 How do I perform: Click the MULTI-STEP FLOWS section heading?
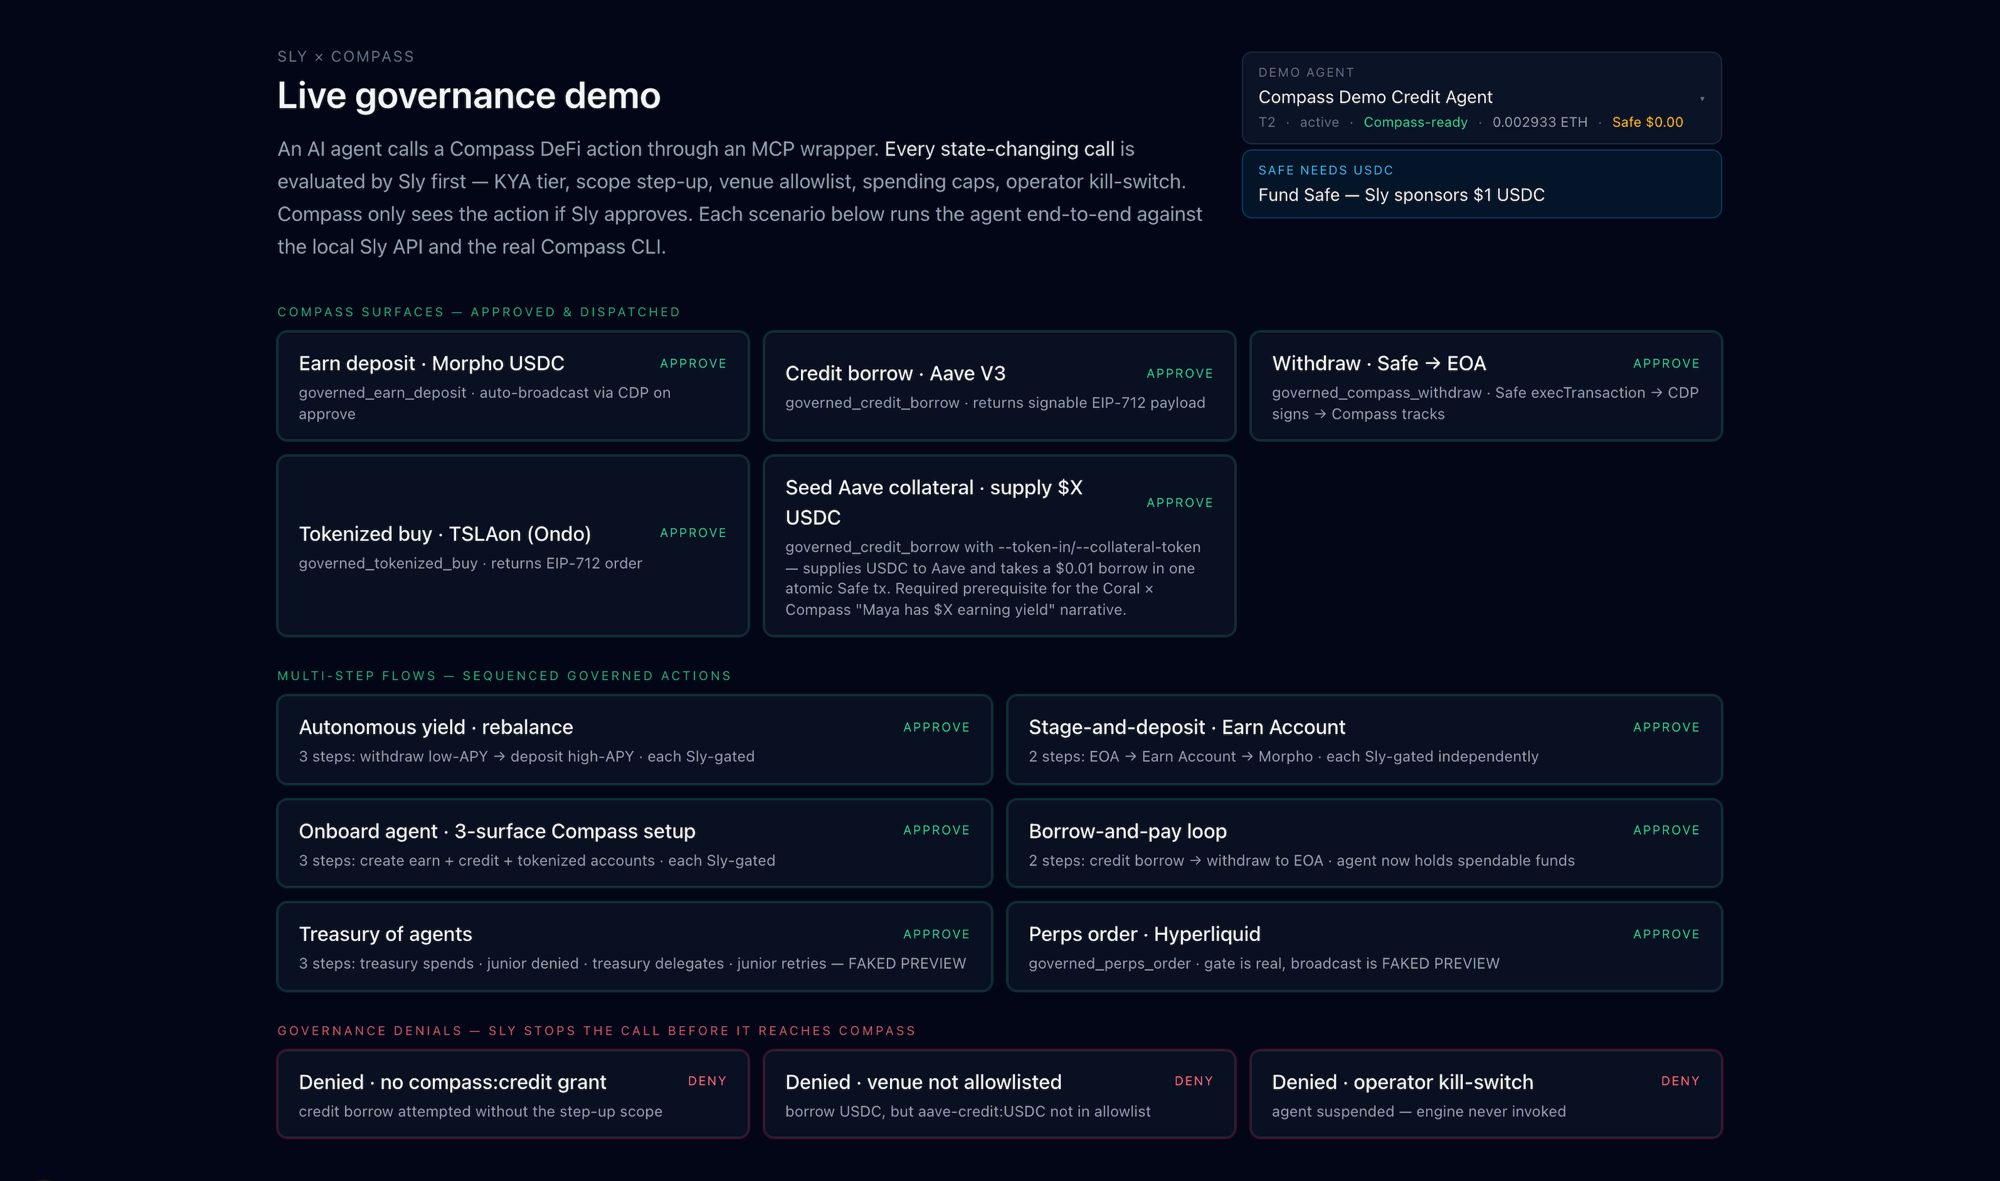pyautogui.click(x=504, y=676)
